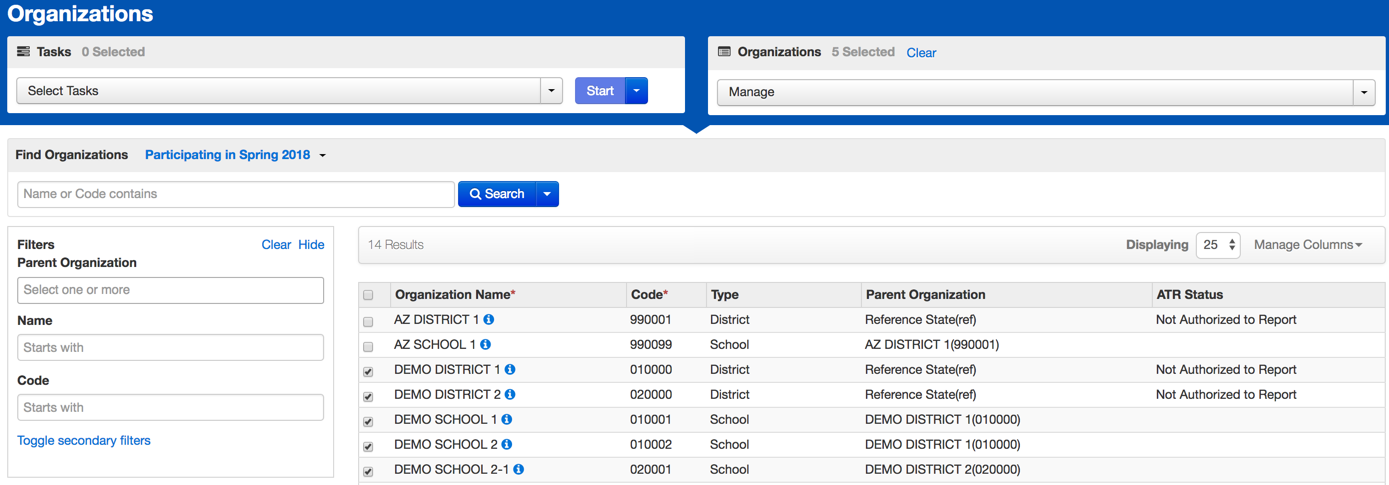
Task: Click Toggle secondary filters link
Action: tap(84, 440)
